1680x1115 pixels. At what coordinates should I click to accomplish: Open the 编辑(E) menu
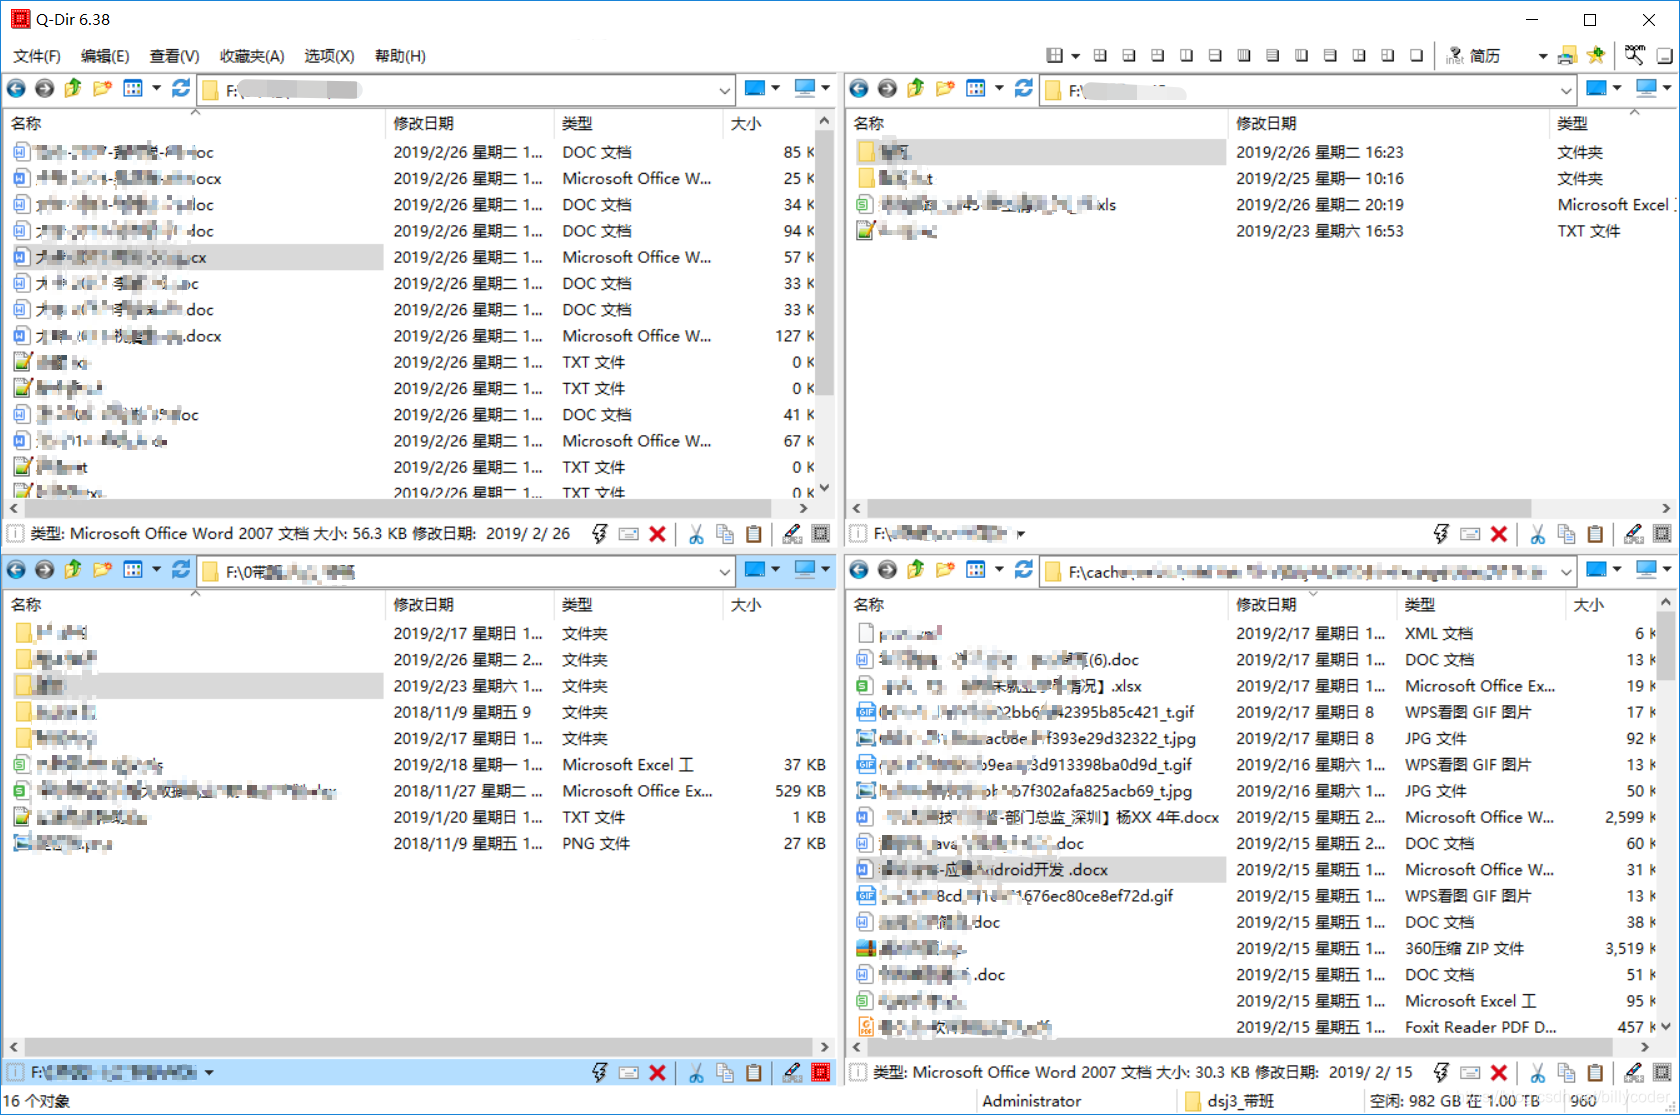click(x=105, y=56)
